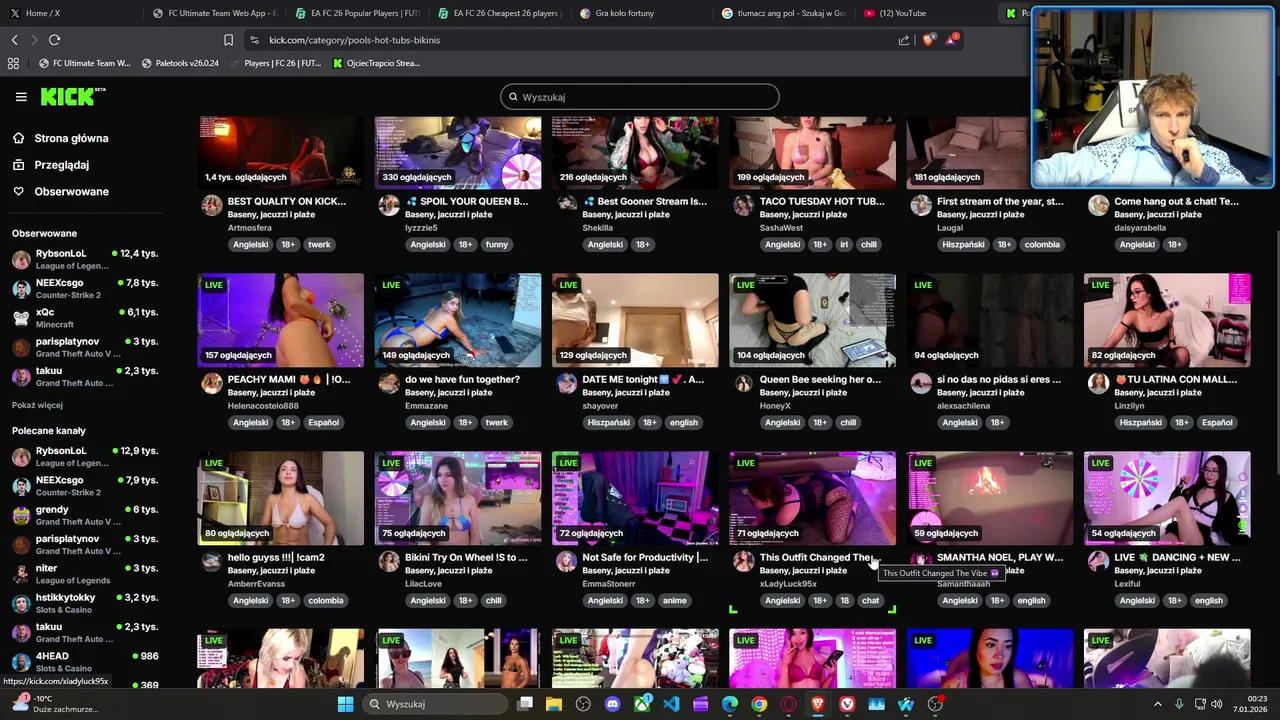Screen dimensions: 1280x720
Task: Bookmark this page via bookmark icon
Action: click(x=228, y=40)
